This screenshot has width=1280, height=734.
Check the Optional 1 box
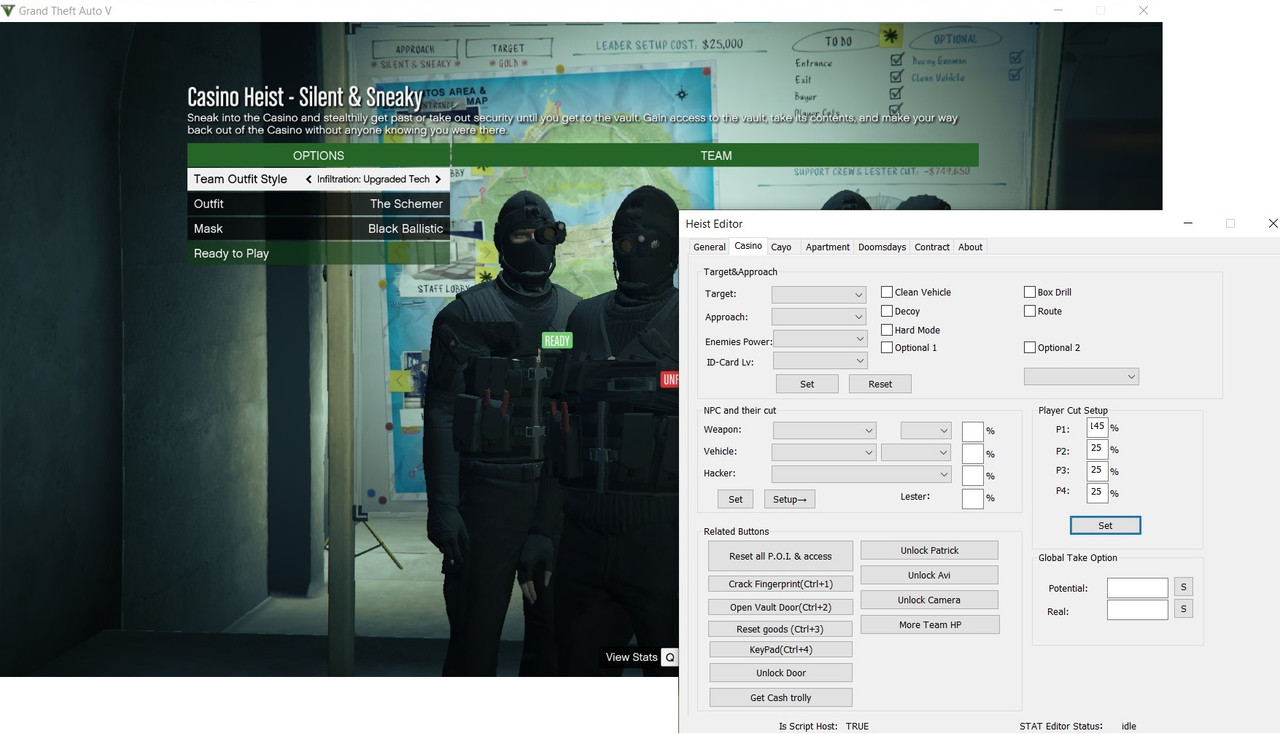(x=887, y=347)
